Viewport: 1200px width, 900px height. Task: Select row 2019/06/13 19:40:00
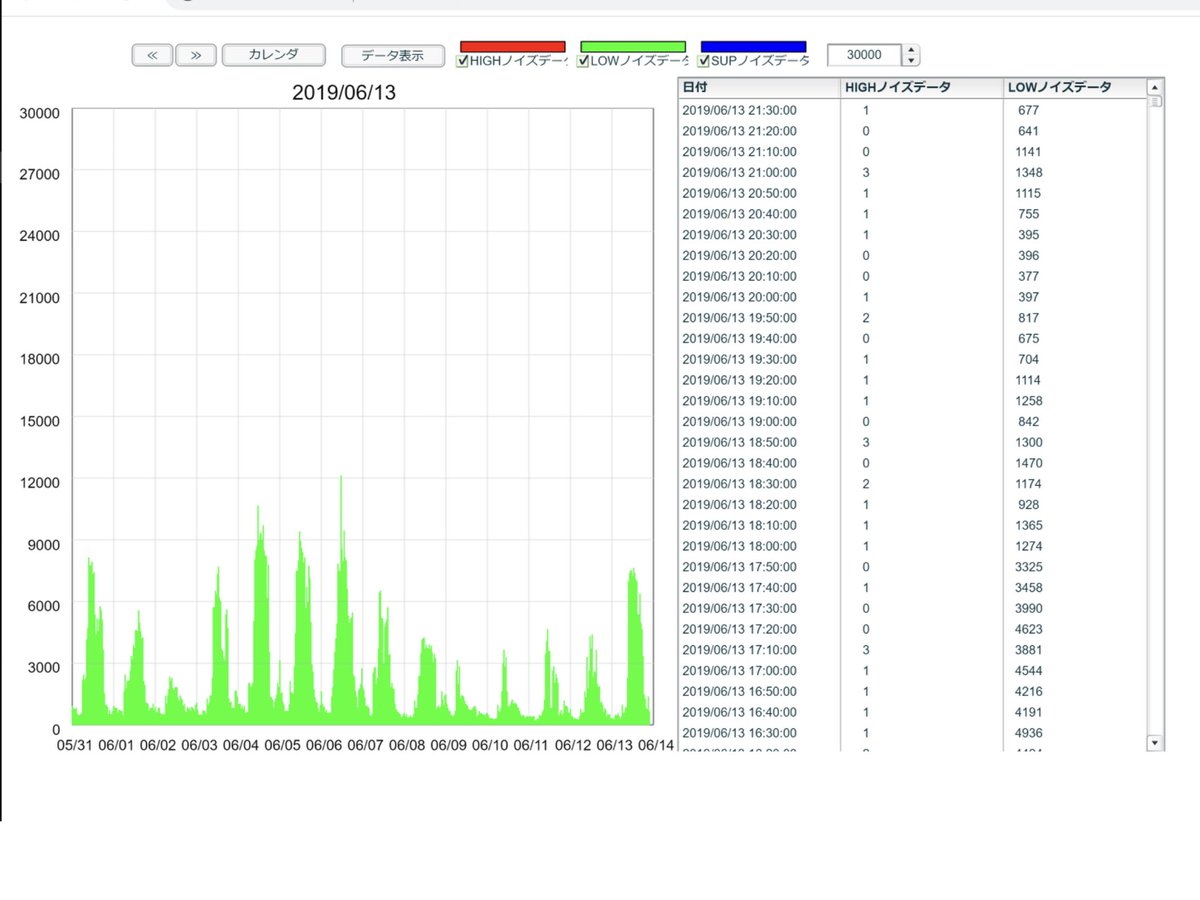(912, 338)
